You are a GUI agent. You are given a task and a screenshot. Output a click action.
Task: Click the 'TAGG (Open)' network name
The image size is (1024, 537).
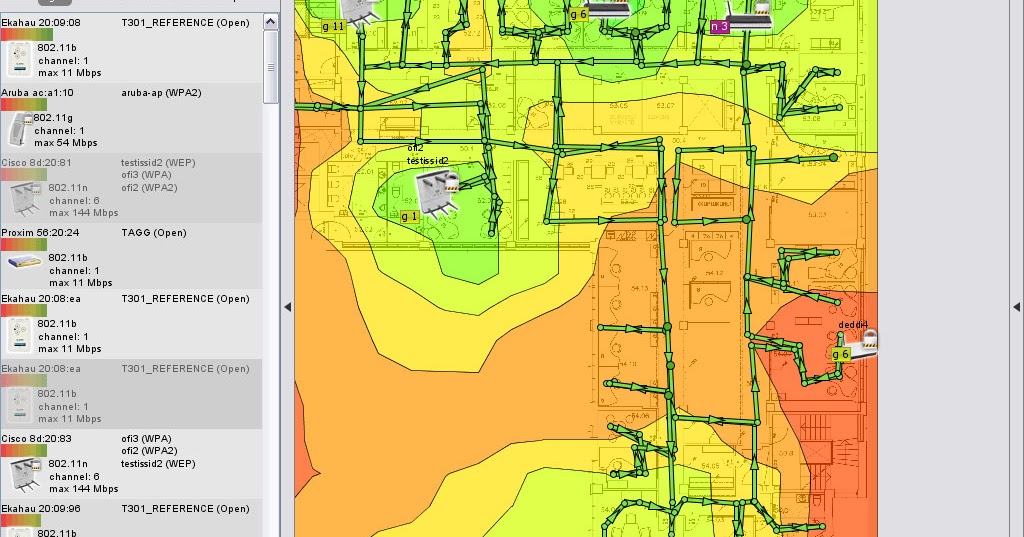(153, 233)
